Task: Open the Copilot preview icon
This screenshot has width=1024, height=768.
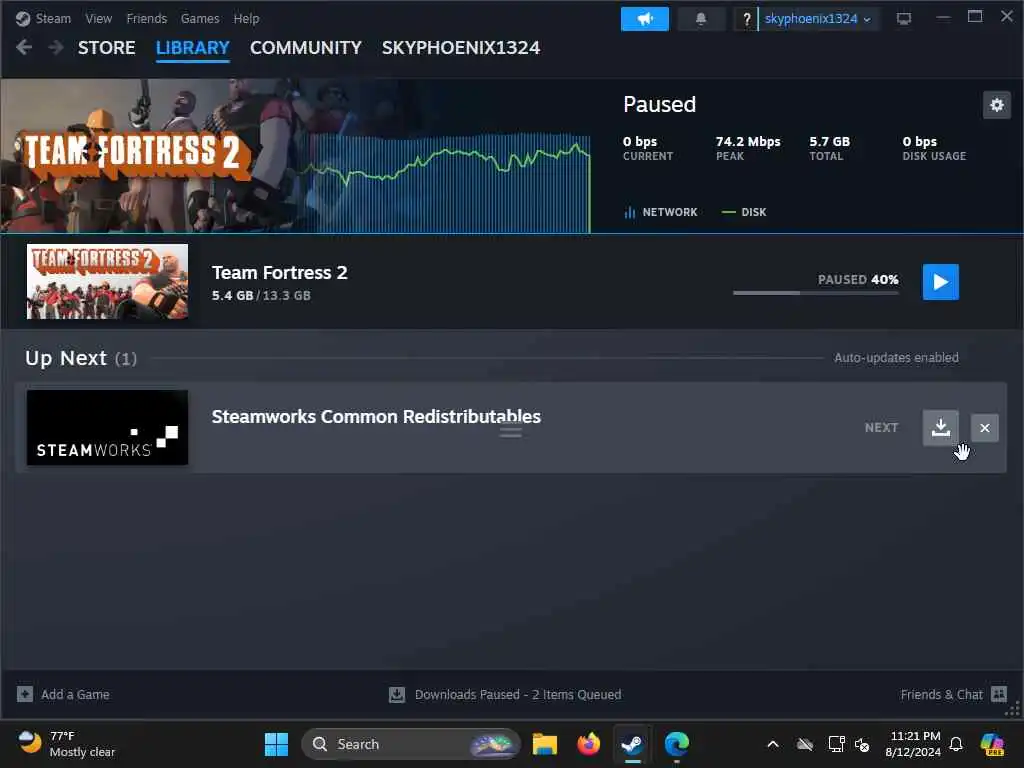Action: click(x=992, y=744)
